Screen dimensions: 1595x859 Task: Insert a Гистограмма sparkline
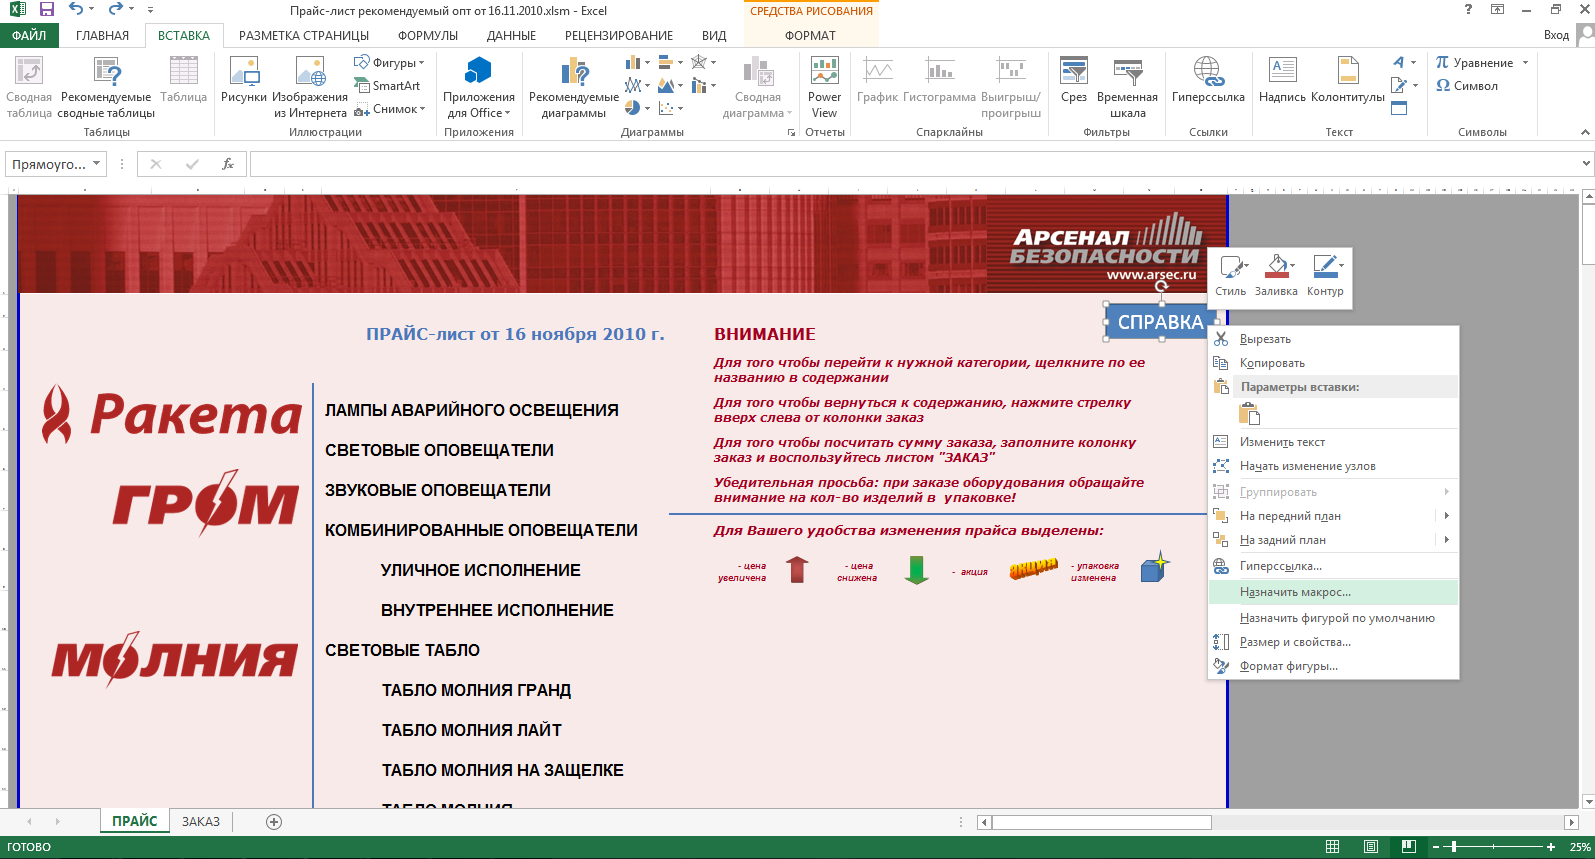coord(939,80)
